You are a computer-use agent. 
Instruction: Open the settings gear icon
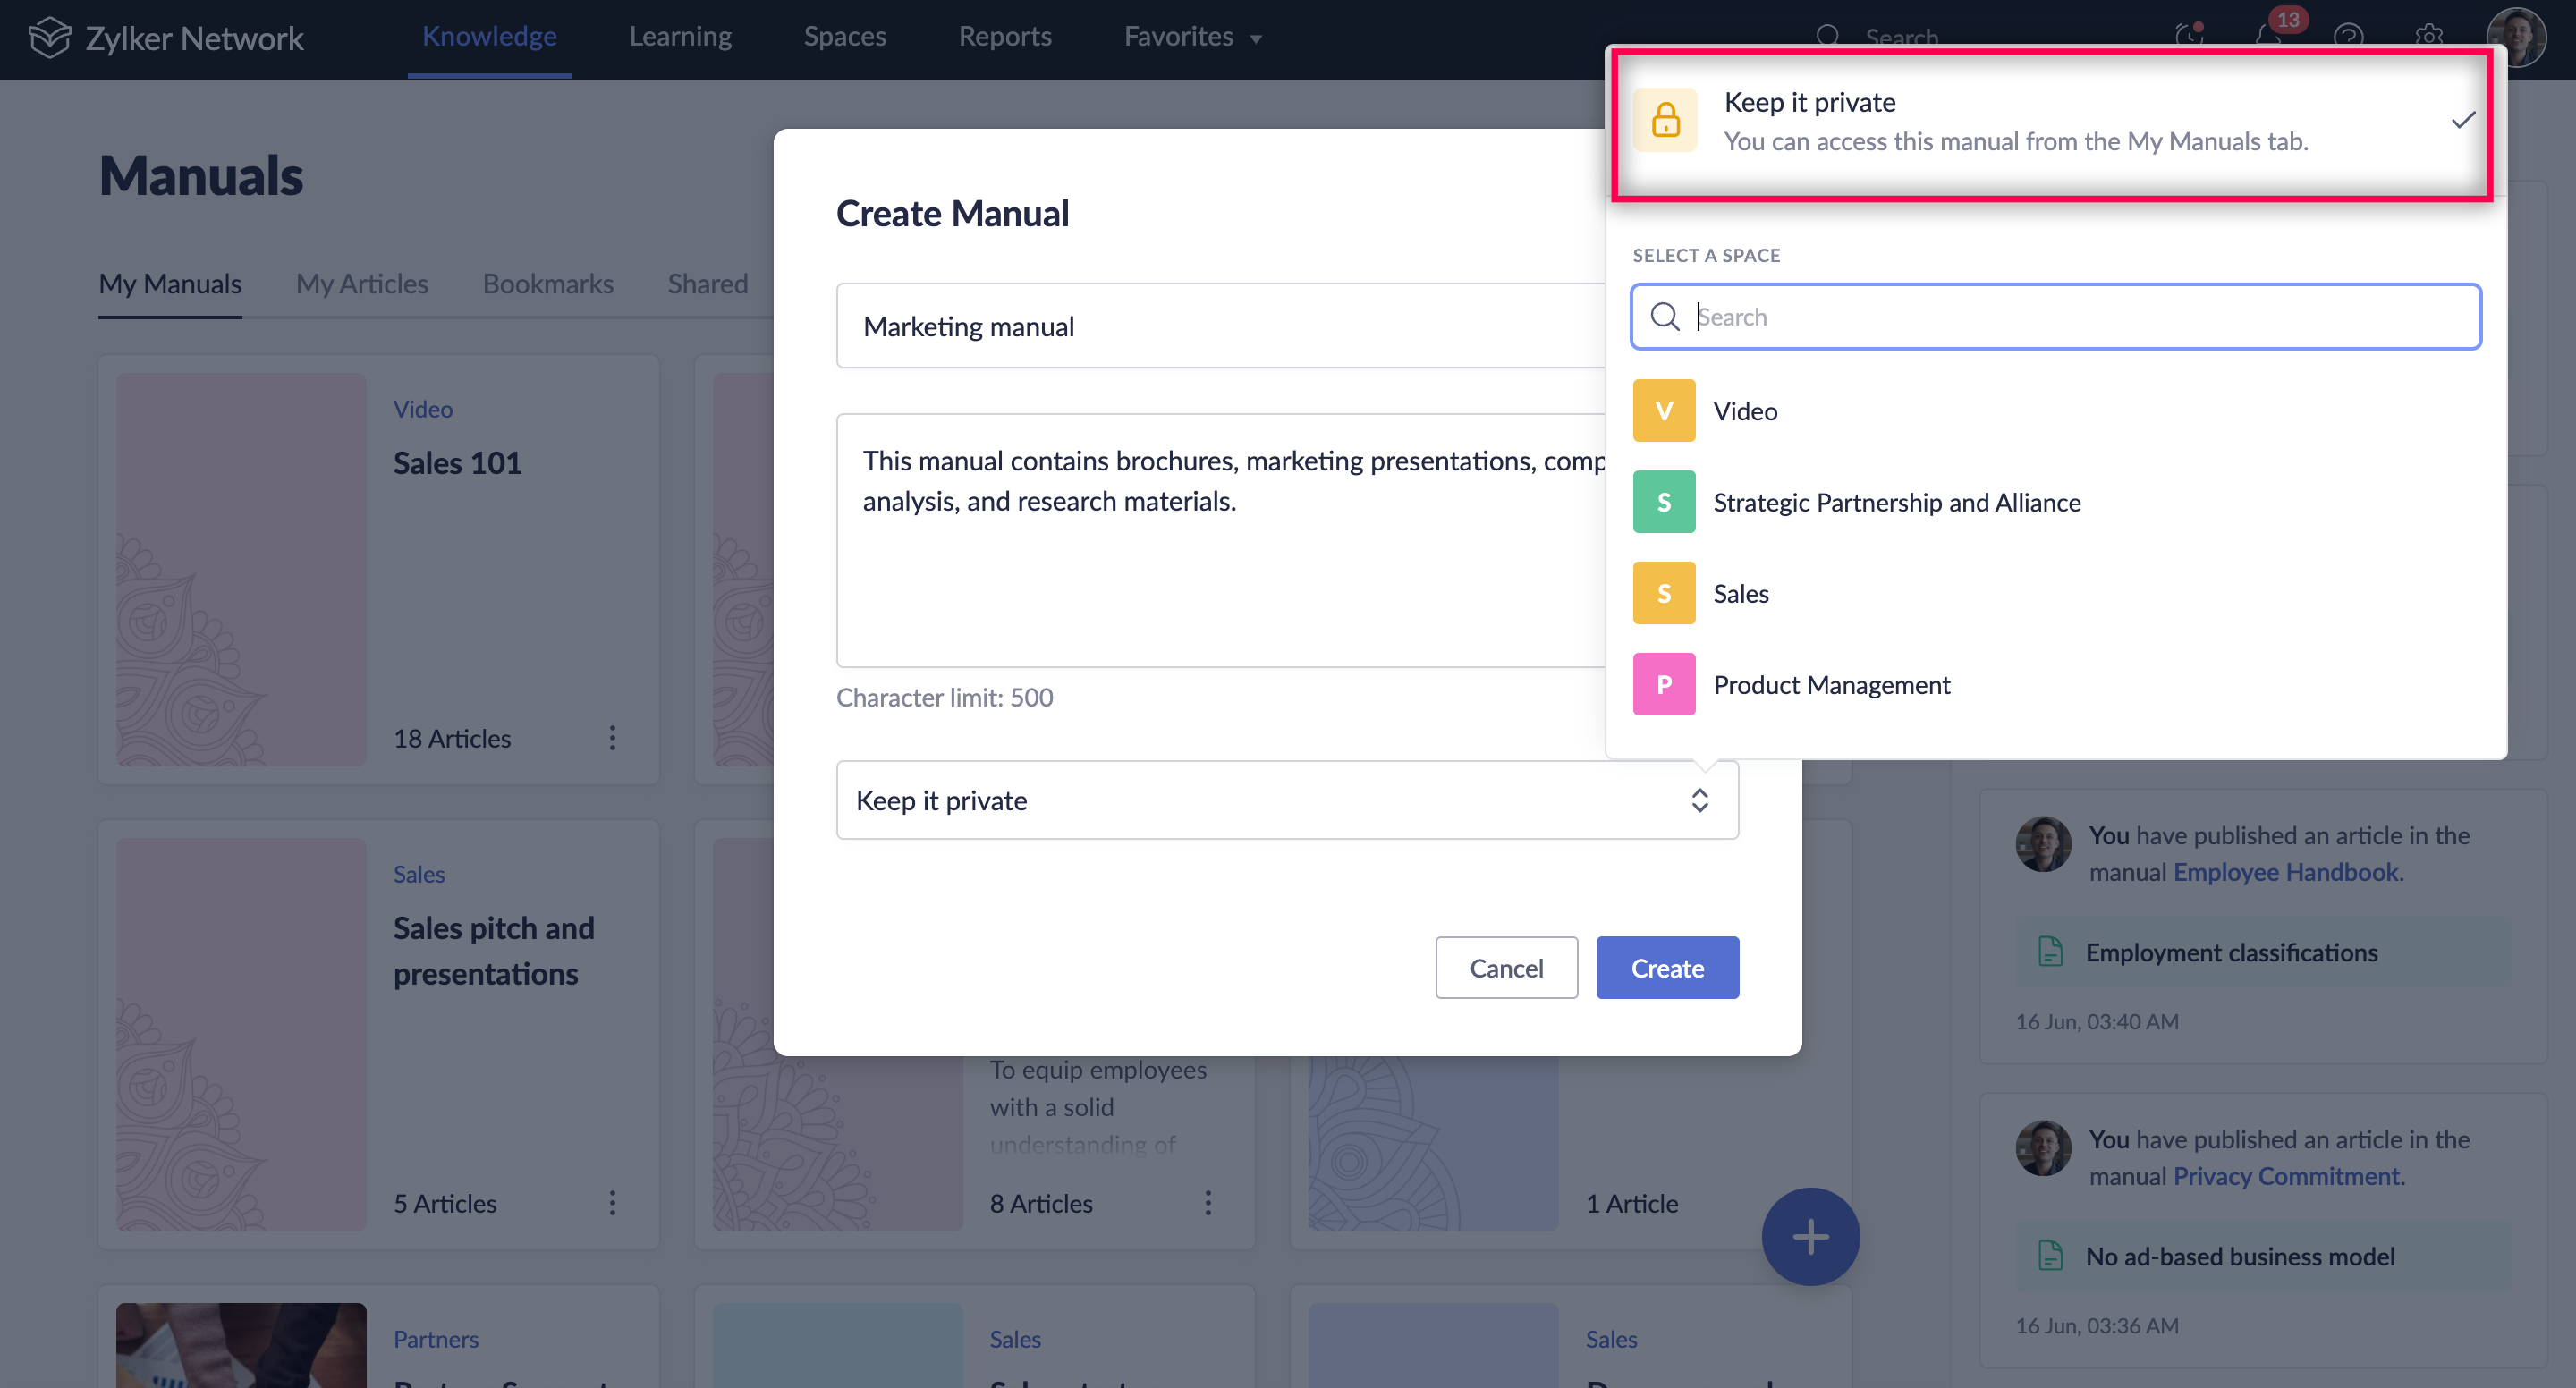pyautogui.click(x=2429, y=36)
